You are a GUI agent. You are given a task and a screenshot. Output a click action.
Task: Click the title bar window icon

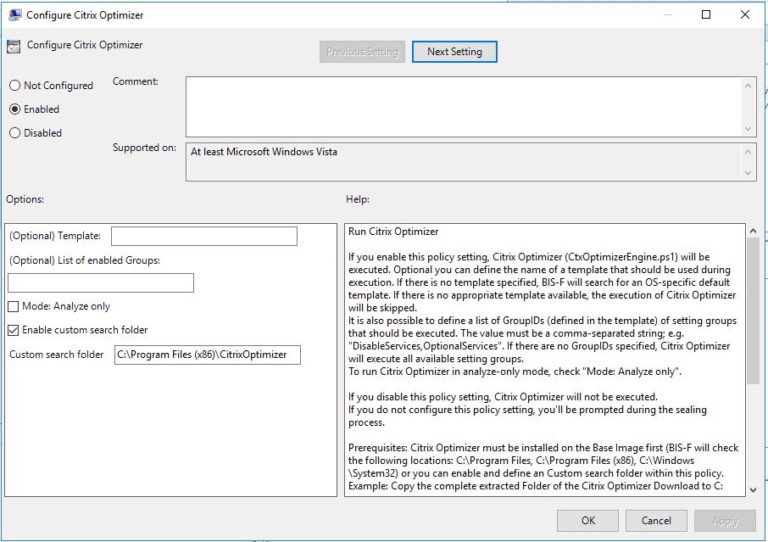pos(15,15)
